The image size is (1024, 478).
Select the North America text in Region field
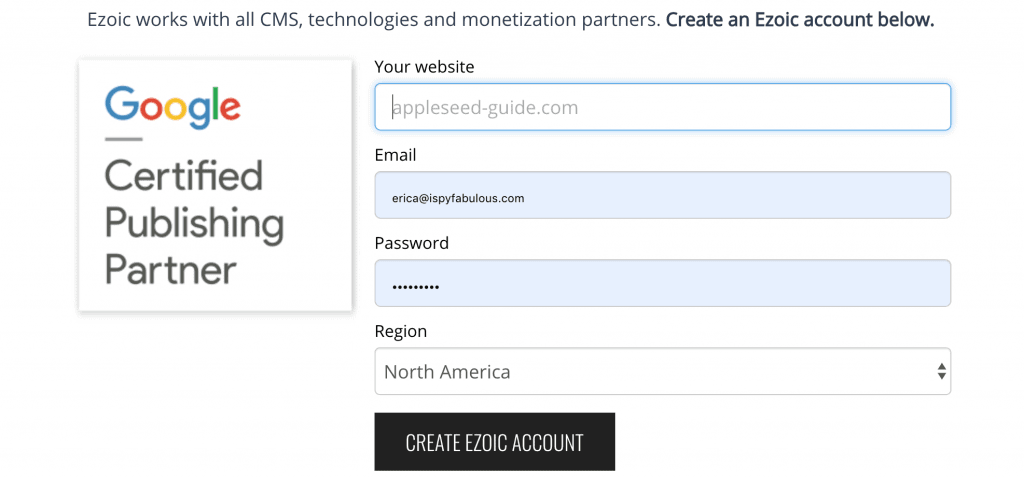[447, 372]
